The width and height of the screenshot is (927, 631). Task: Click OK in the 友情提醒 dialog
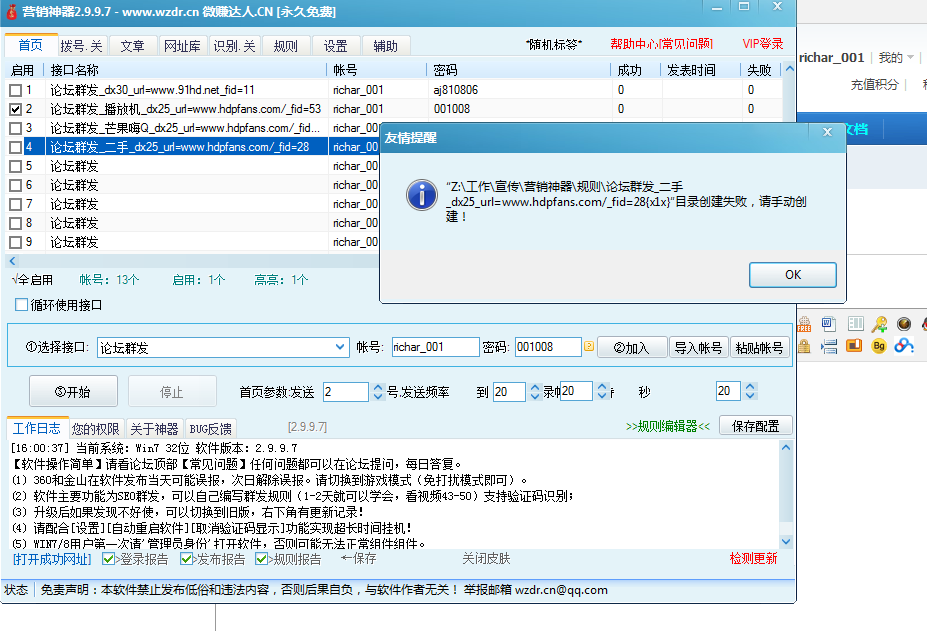791,274
